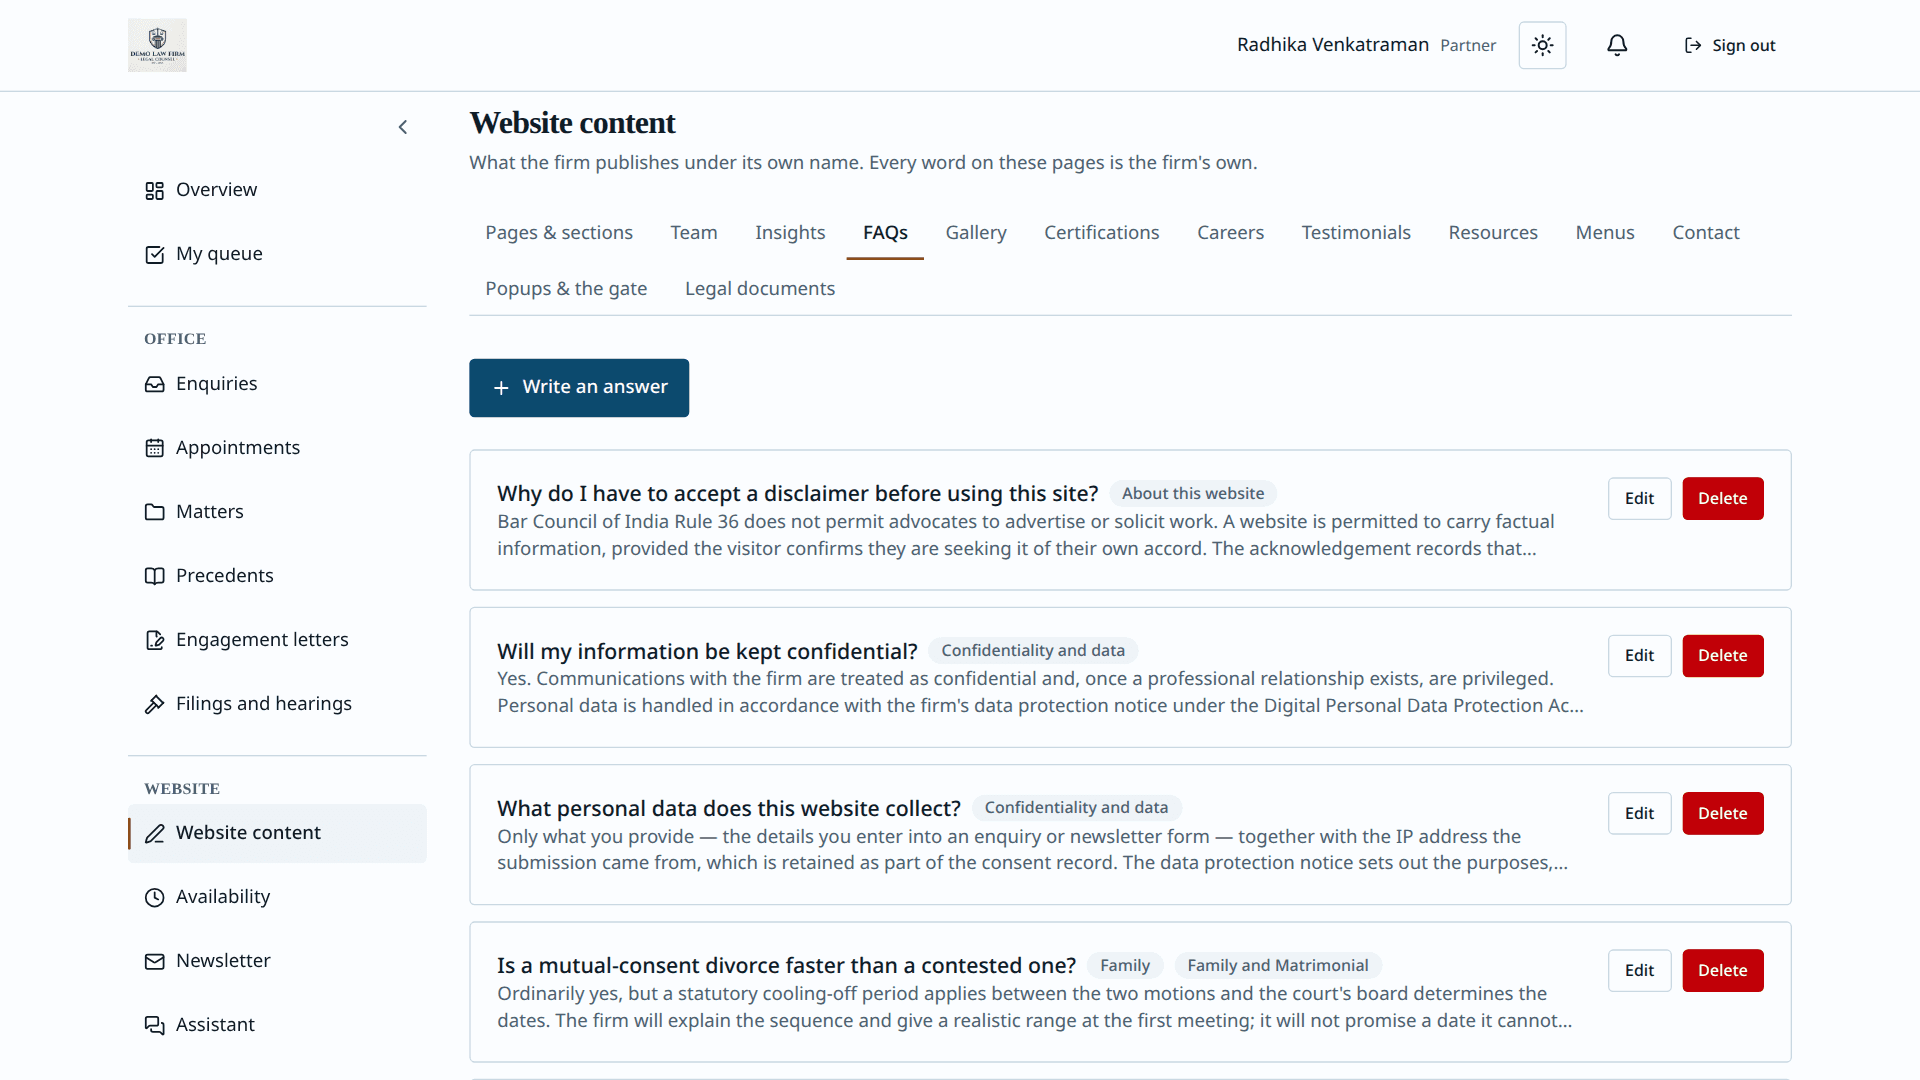Click the Filings and hearings gavel icon
The height and width of the screenshot is (1080, 1920).
tap(154, 704)
